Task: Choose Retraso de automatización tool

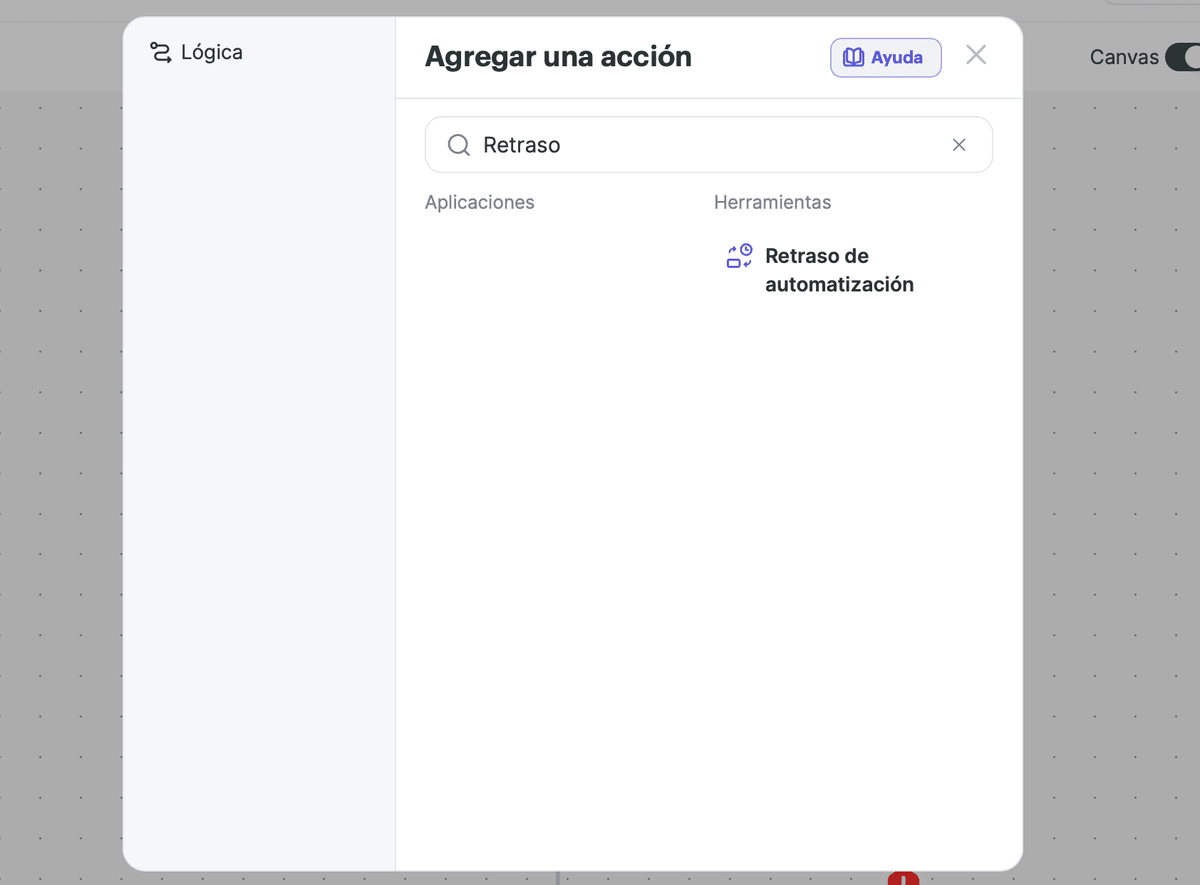Action: pyautogui.click(x=820, y=270)
